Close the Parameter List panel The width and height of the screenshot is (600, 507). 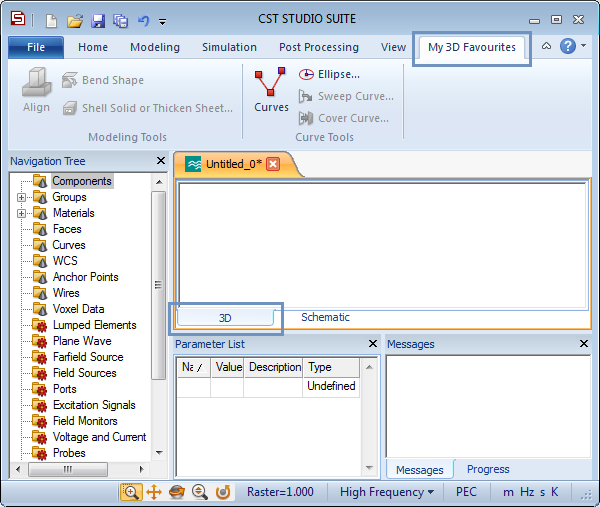(x=373, y=344)
